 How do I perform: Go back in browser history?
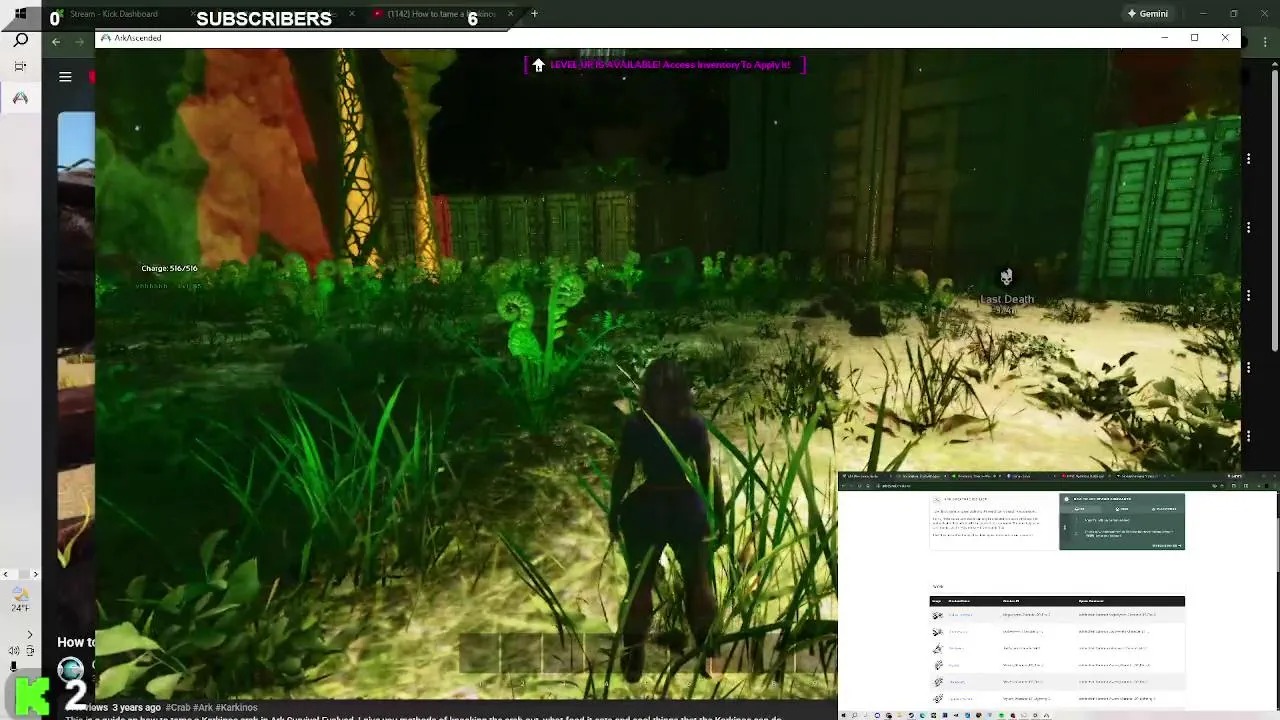56,42
